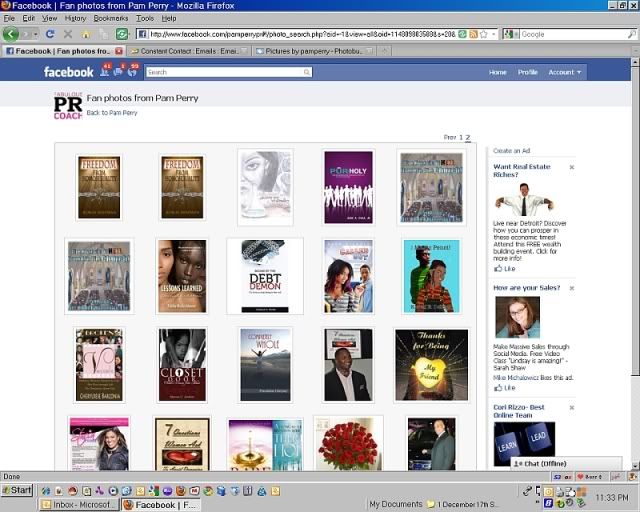Image resolution: width=640 pixels, height=512 pixels.
Task: Close the Want Real Estate Riches ad
Action: pyautogui.click(x=572, y=167)
